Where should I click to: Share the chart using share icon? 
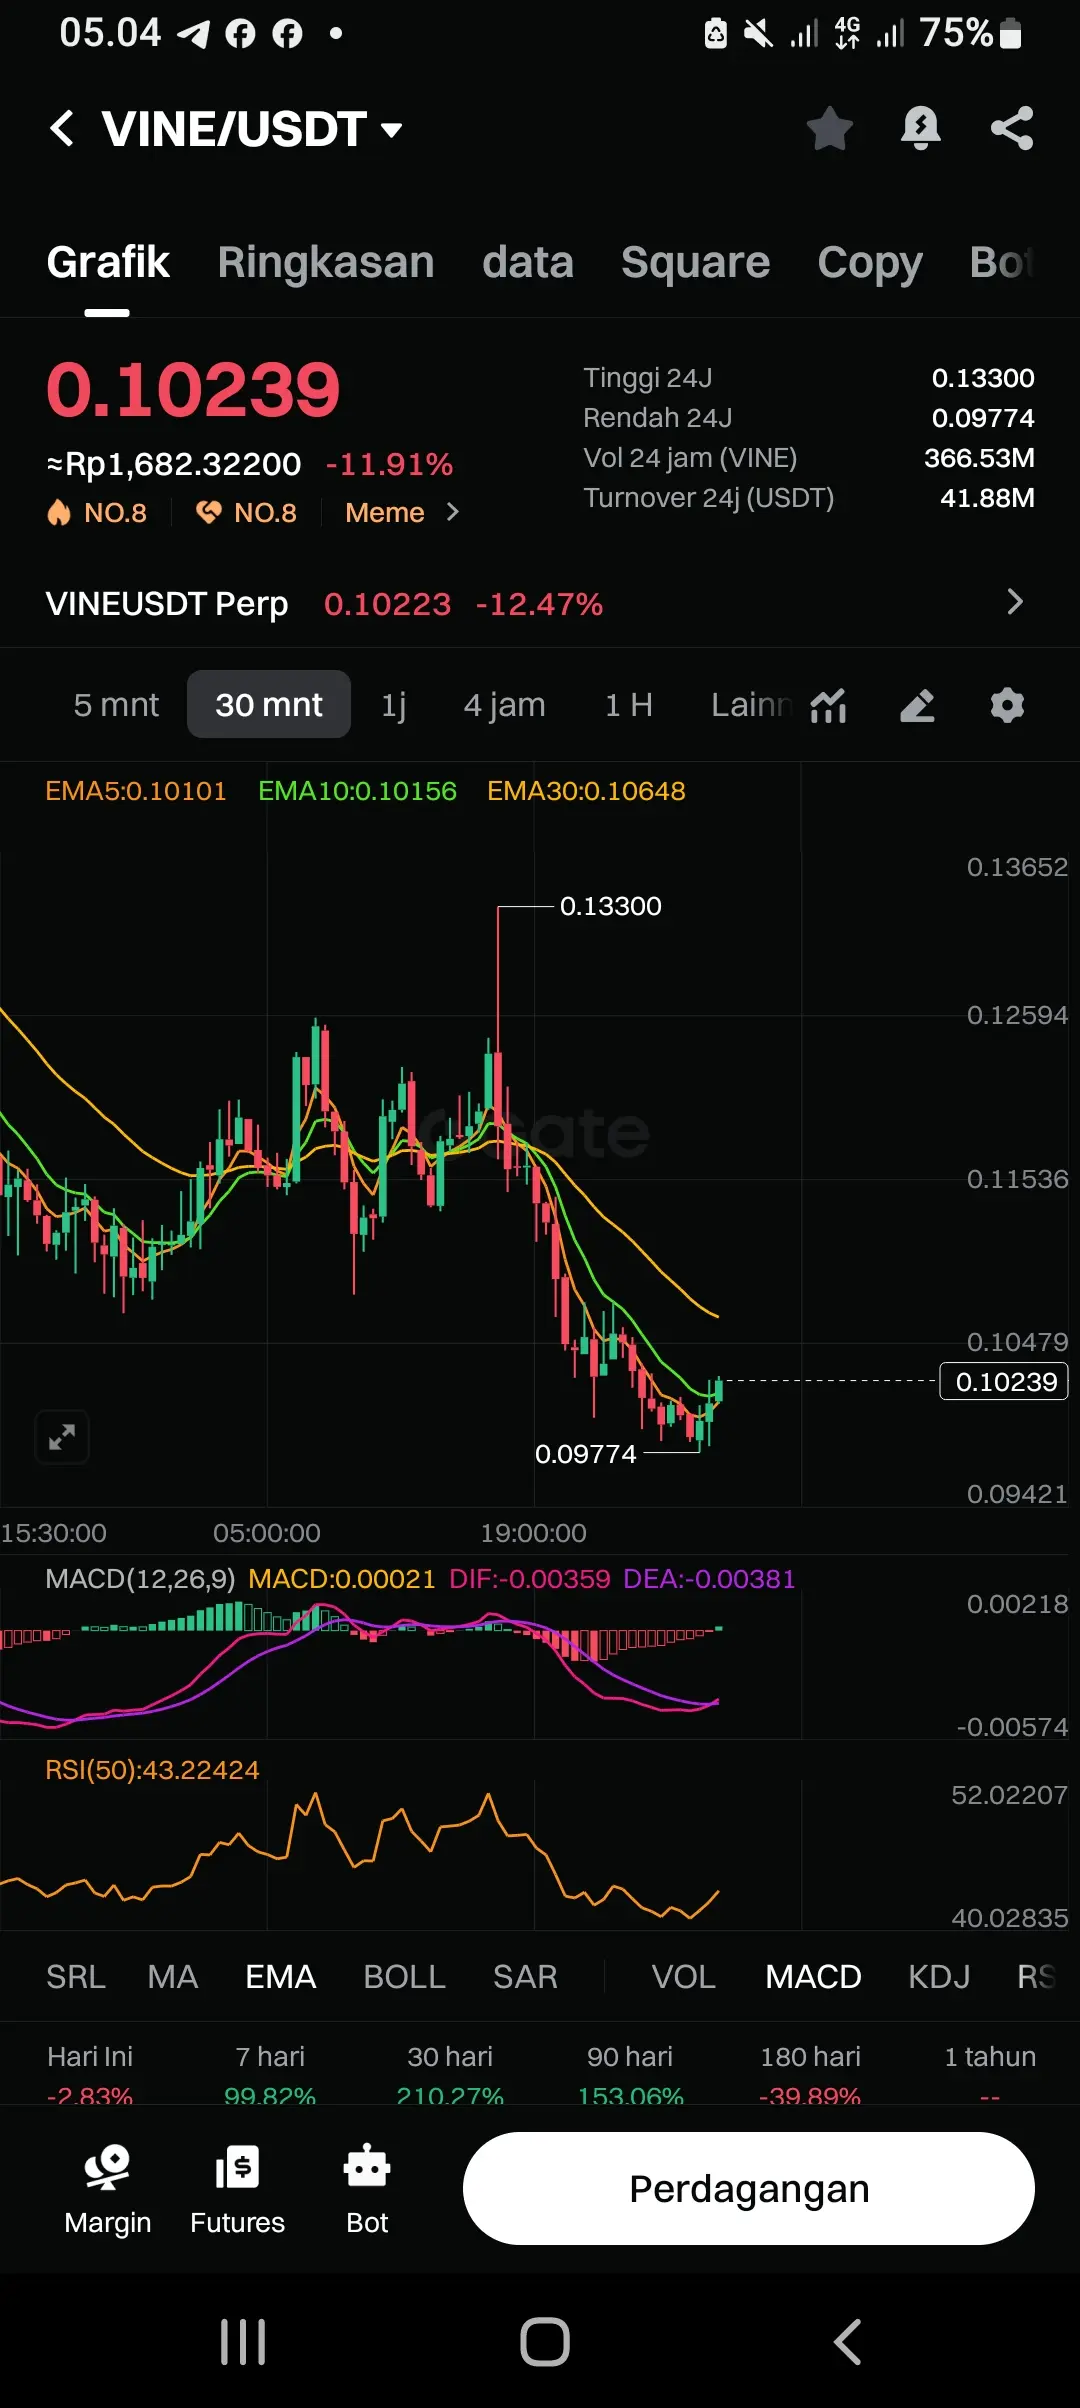(x=1012, y=128)
